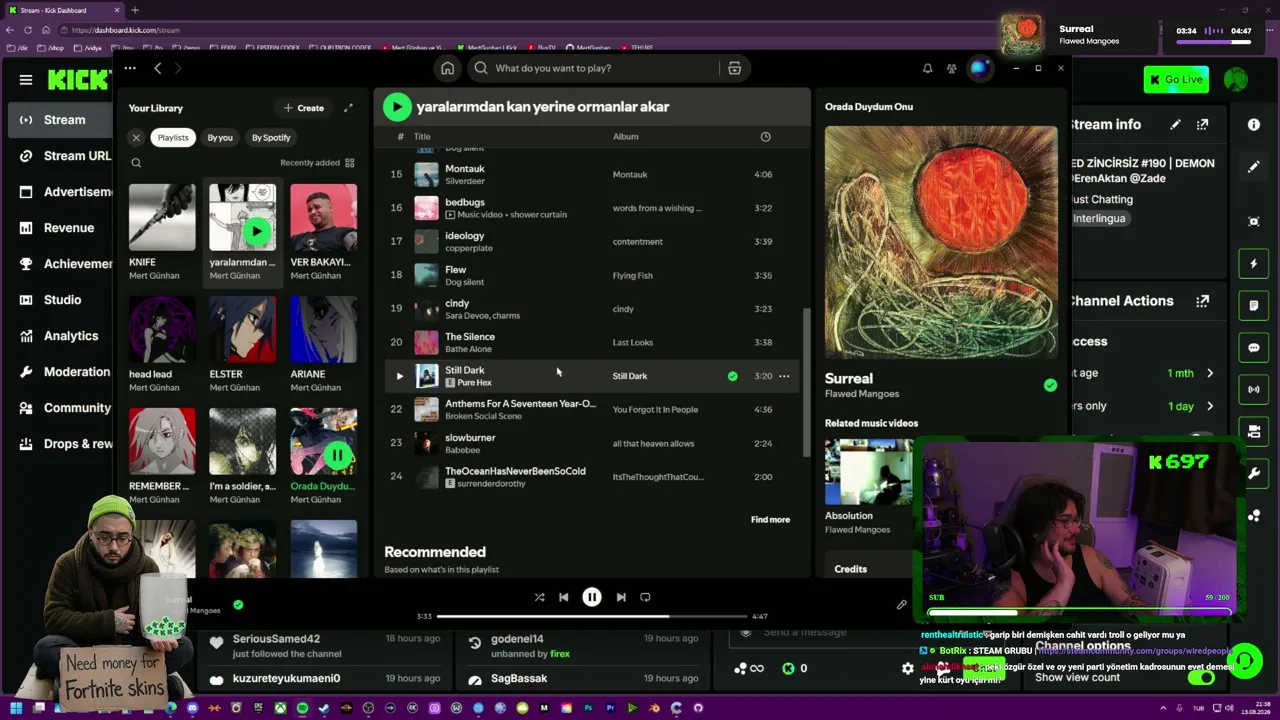Go back using Spotify's back arrow
This screenshot has width=1280, height=720.
click(x=157, y=68)
